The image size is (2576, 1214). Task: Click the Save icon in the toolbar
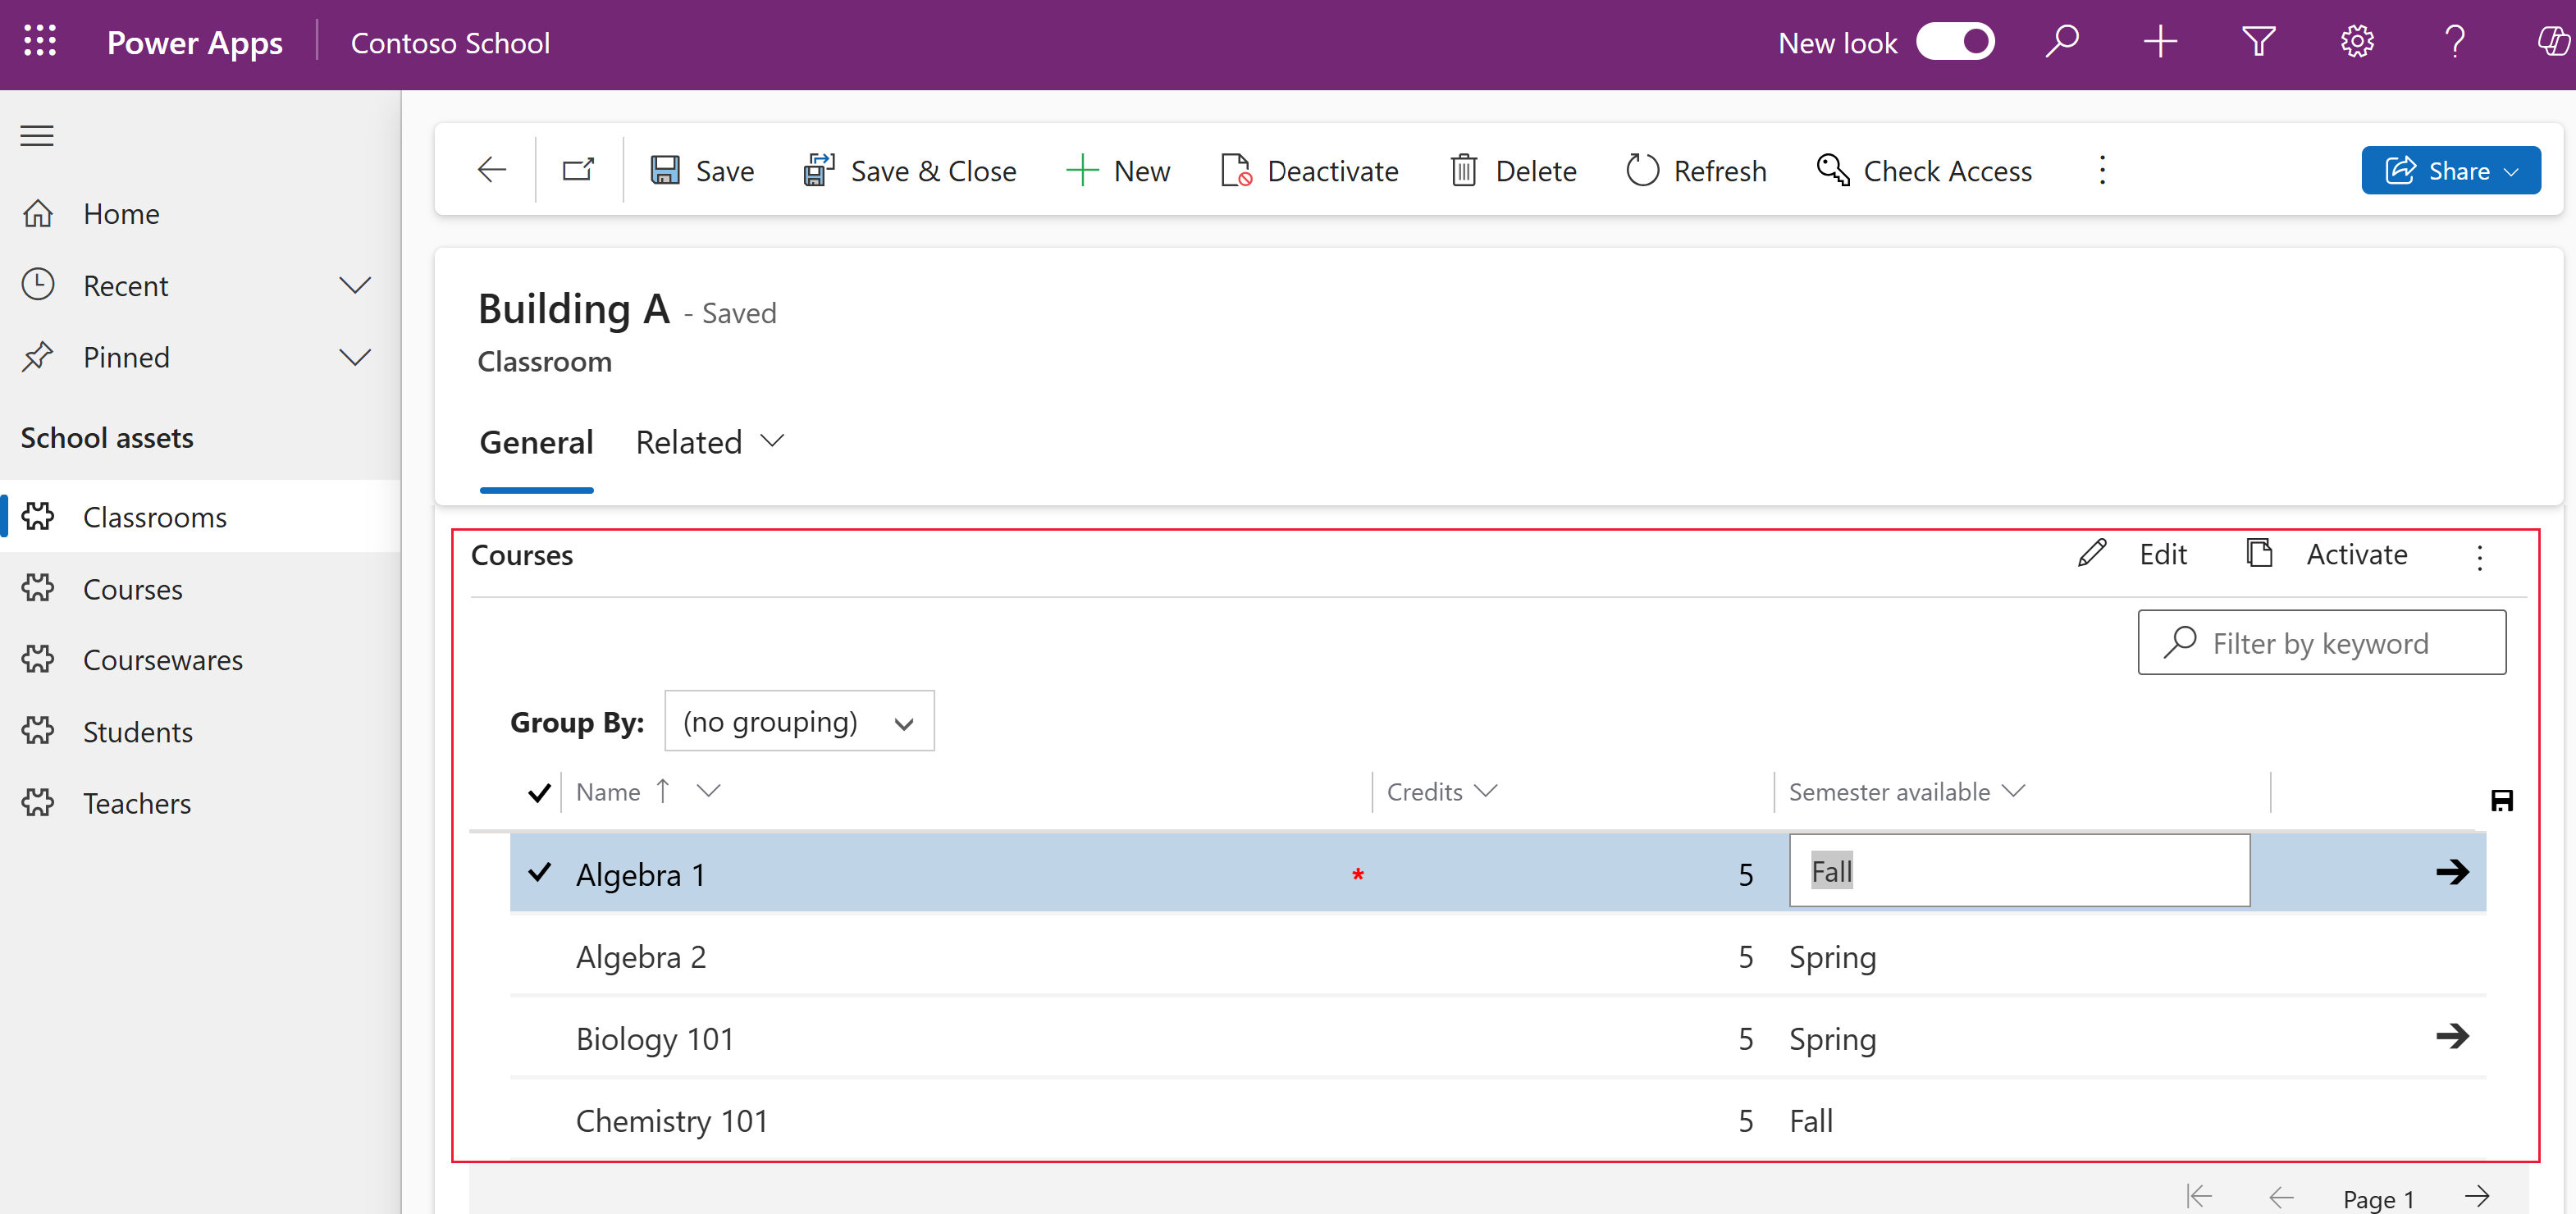pyautogui.click(x=665, y=169)
